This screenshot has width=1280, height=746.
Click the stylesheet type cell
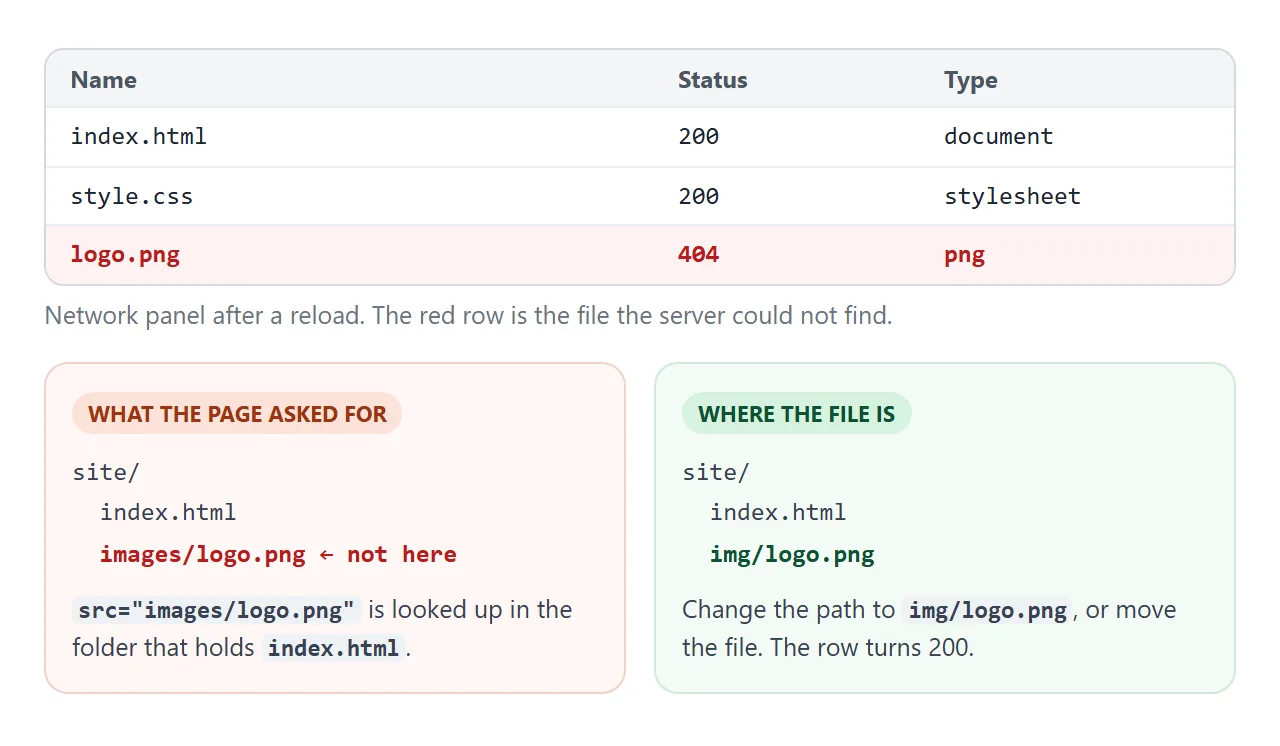pyautogui.click(x=1012, y=196)
